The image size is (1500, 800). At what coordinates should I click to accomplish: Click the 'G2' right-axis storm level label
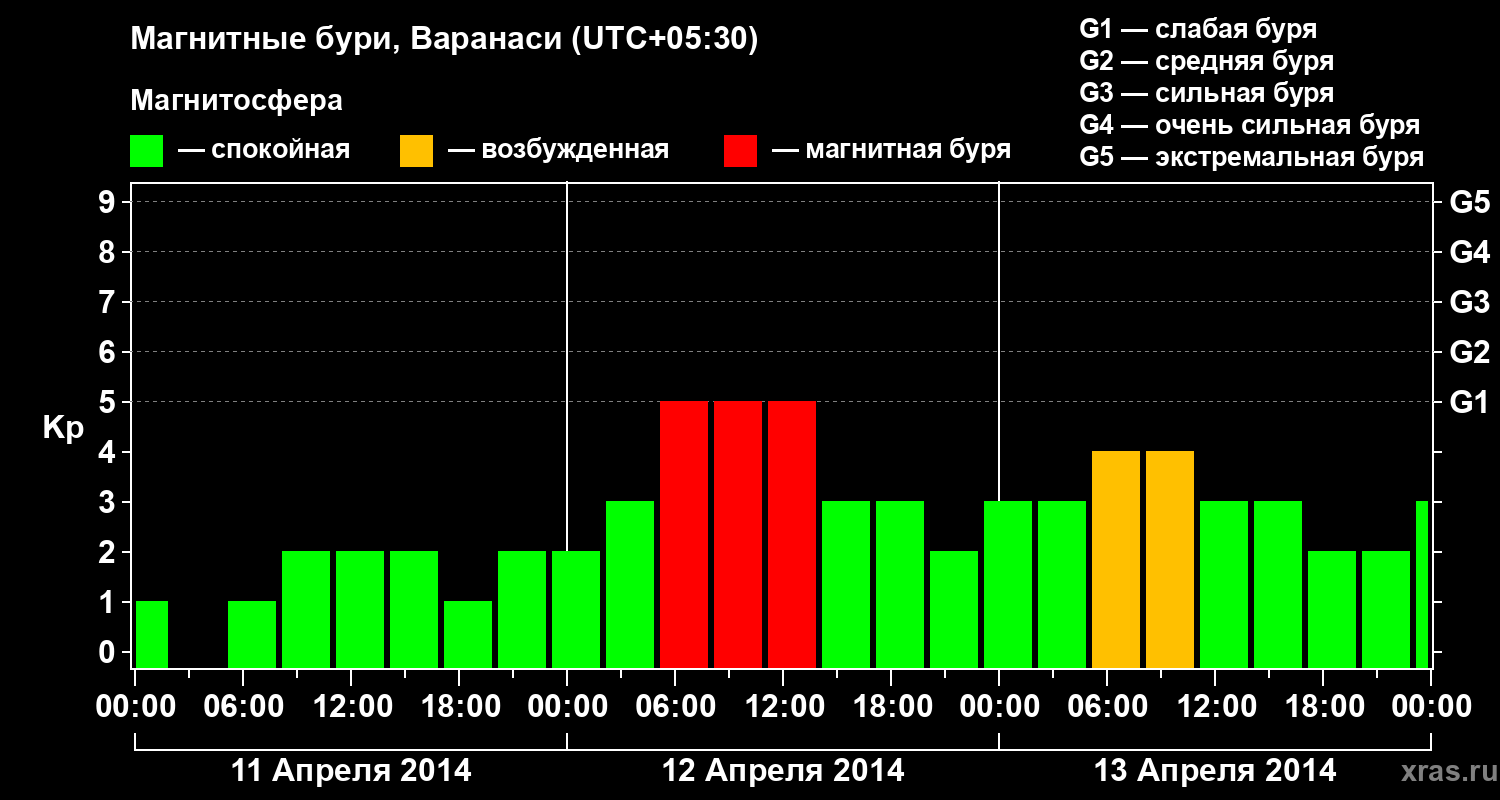pos(1469,352)
